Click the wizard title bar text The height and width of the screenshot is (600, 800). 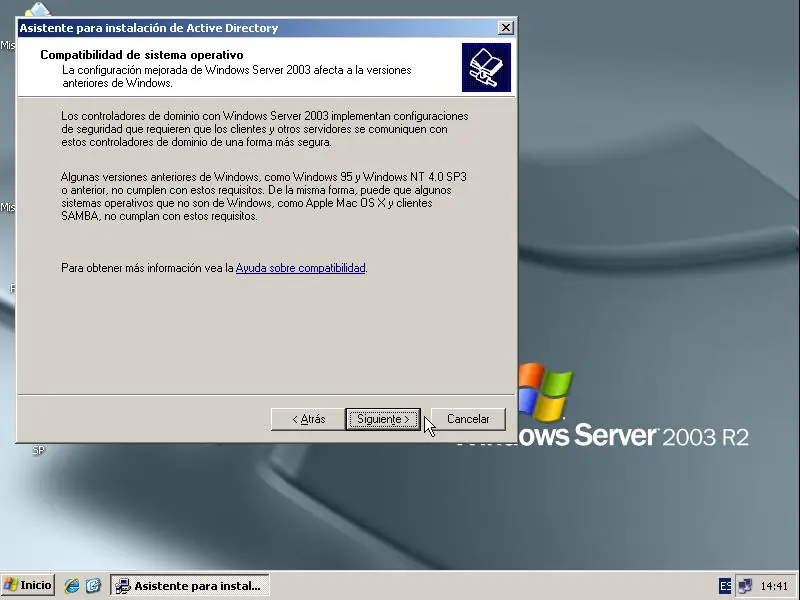tap(148, 28)
